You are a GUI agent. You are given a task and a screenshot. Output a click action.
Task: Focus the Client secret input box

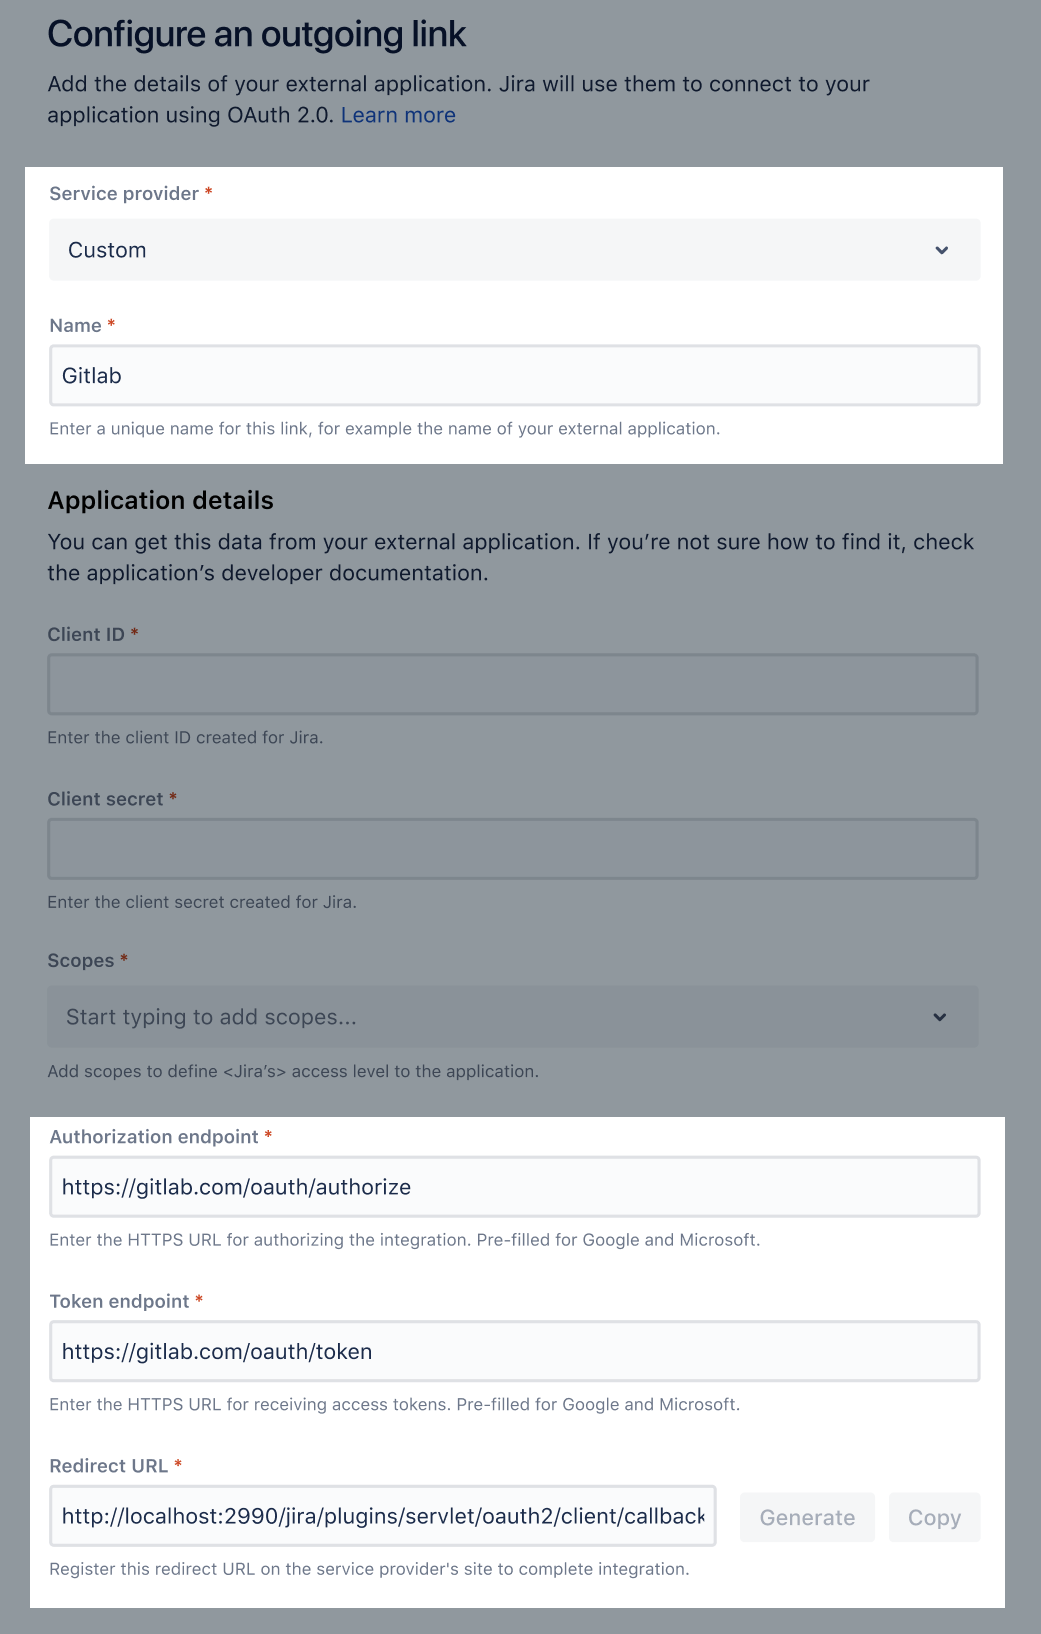click(512, 849)
